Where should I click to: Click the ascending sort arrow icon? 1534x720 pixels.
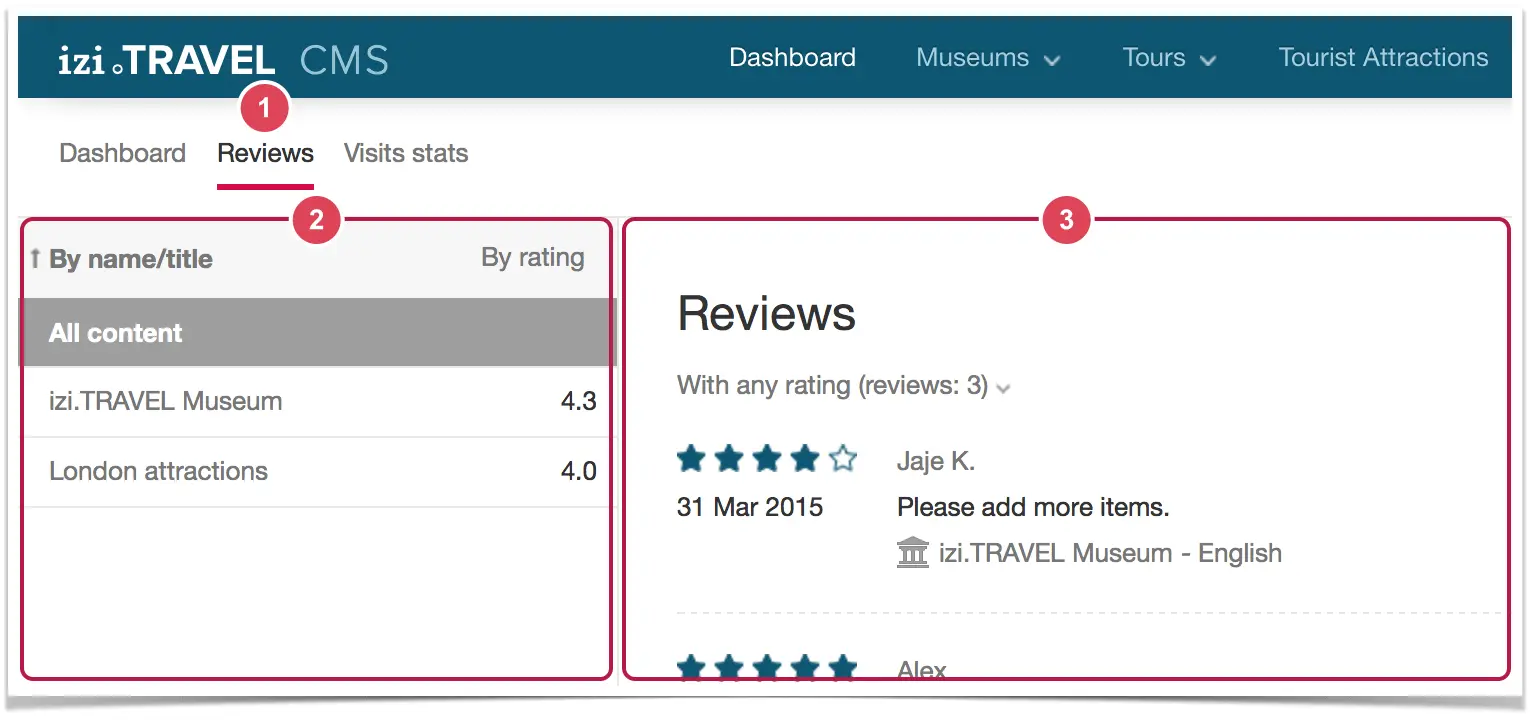(x=35, y=259)
